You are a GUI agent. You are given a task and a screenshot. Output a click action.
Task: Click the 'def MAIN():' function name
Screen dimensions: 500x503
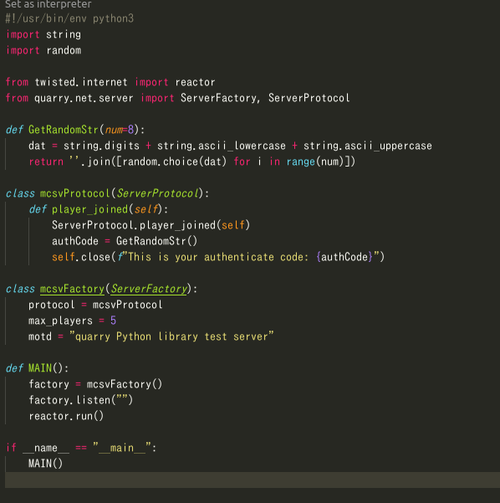click(x=40, y=368)
